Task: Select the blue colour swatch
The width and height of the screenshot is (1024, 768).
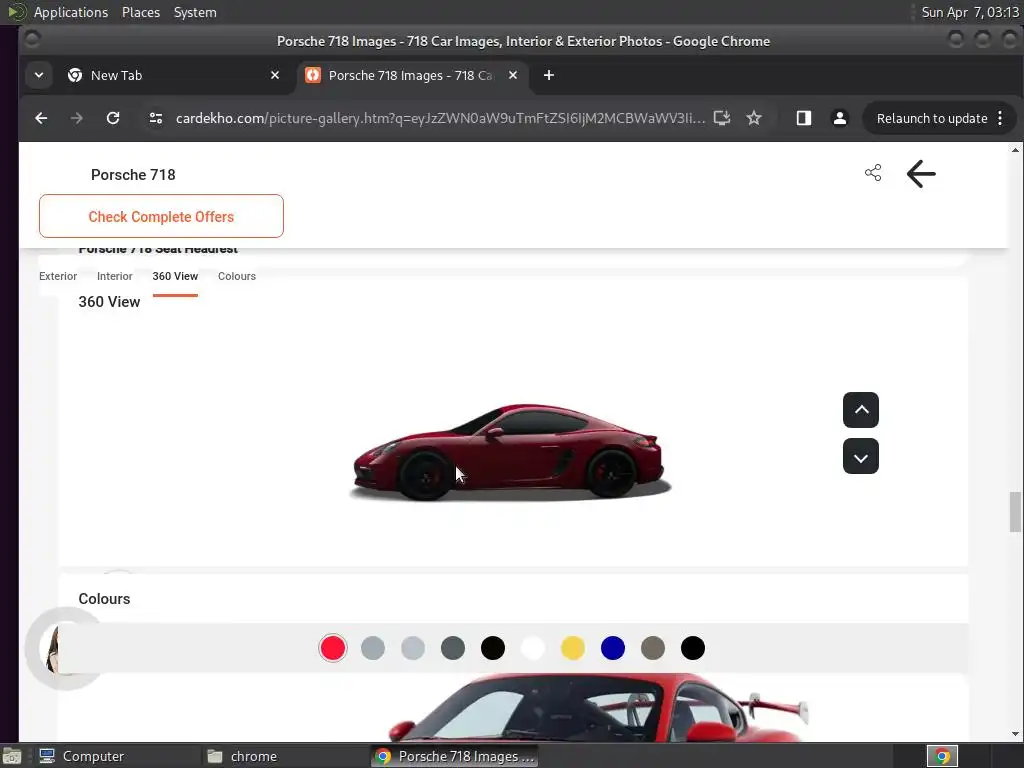Action: pyautogui.click(x=613, y=648)
